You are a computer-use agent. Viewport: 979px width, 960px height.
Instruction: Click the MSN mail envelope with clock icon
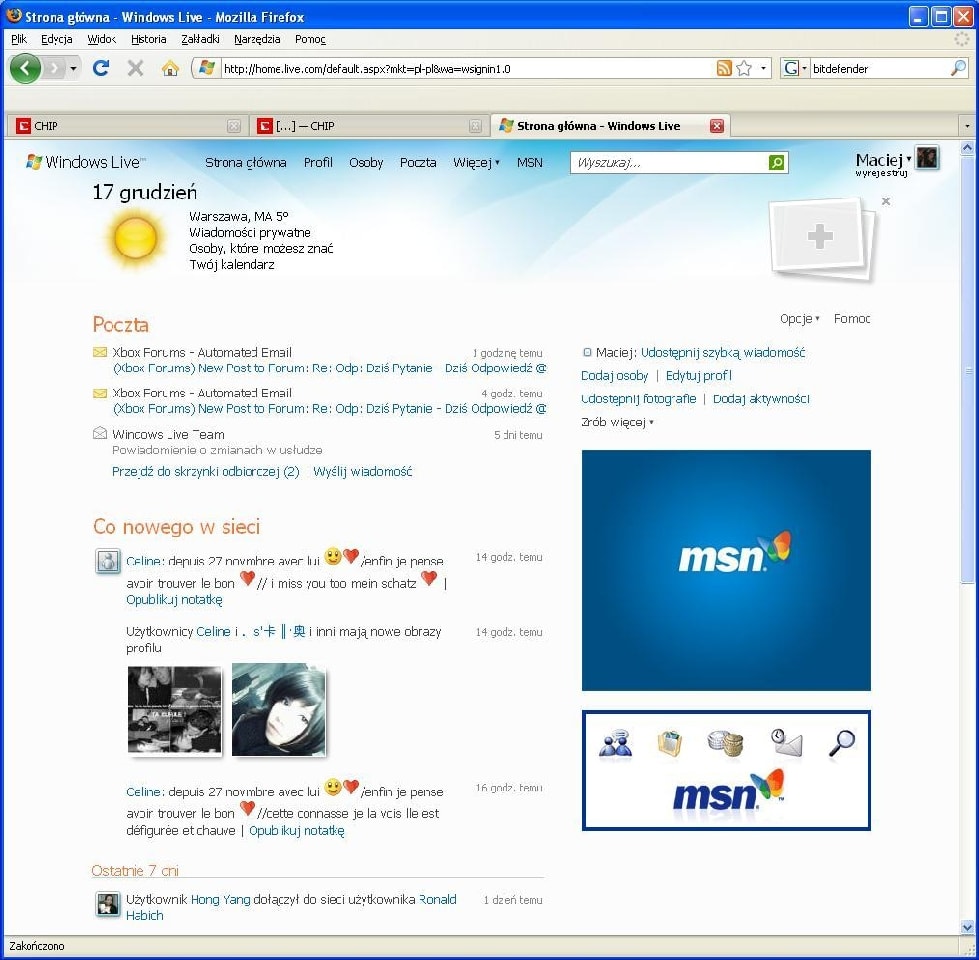(x=786, y=743)
